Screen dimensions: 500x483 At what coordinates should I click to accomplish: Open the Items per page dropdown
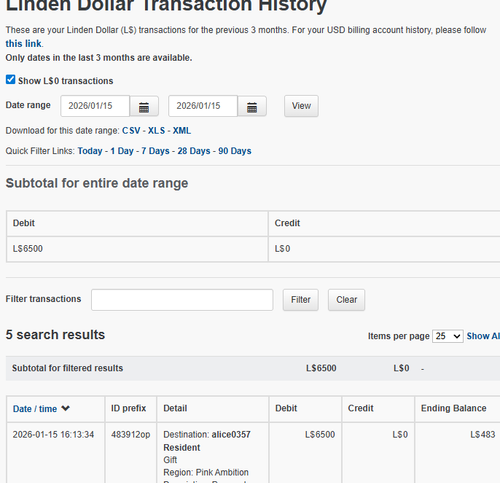point(447,336)
